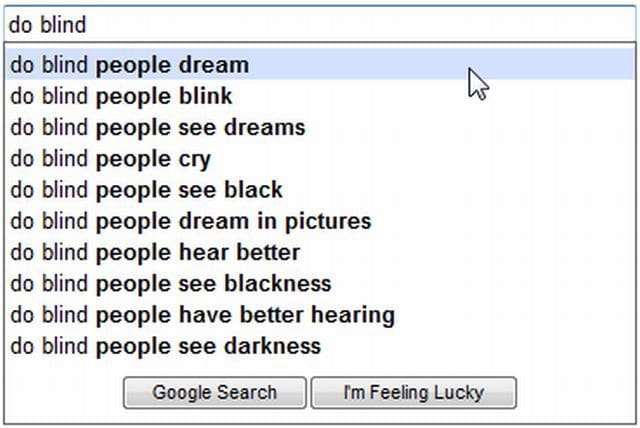This screenshot has width=640, height=428.
Task: Select suggestion 'do blind people dream'
Action: click(130, 66)
